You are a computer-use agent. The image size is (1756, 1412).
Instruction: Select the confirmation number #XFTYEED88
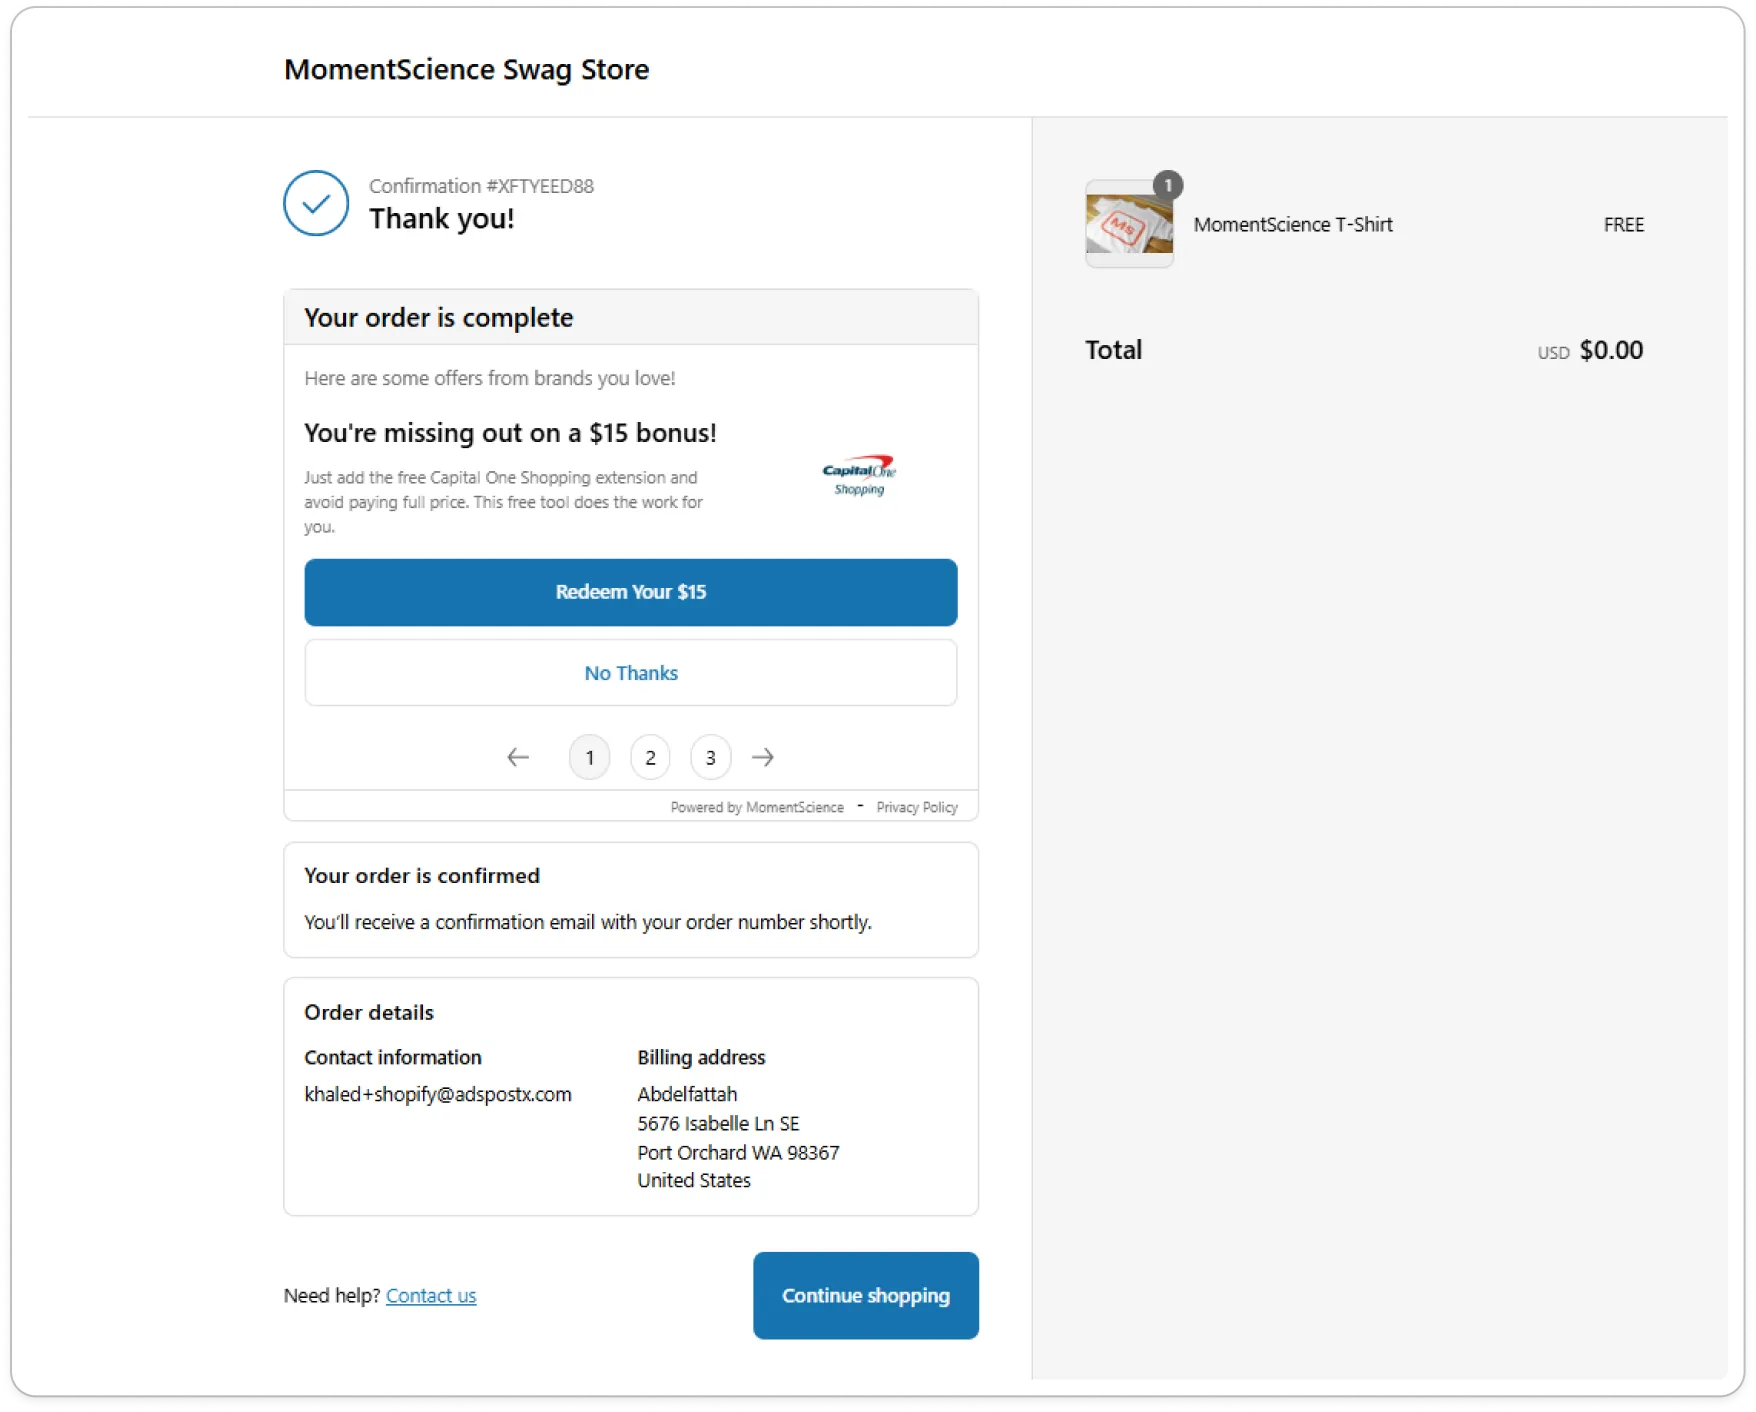point(540,186)
